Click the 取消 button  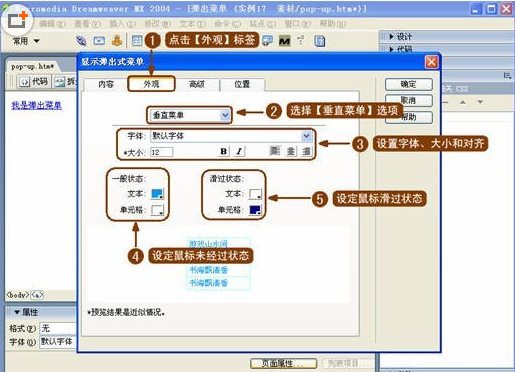(408, 100)
